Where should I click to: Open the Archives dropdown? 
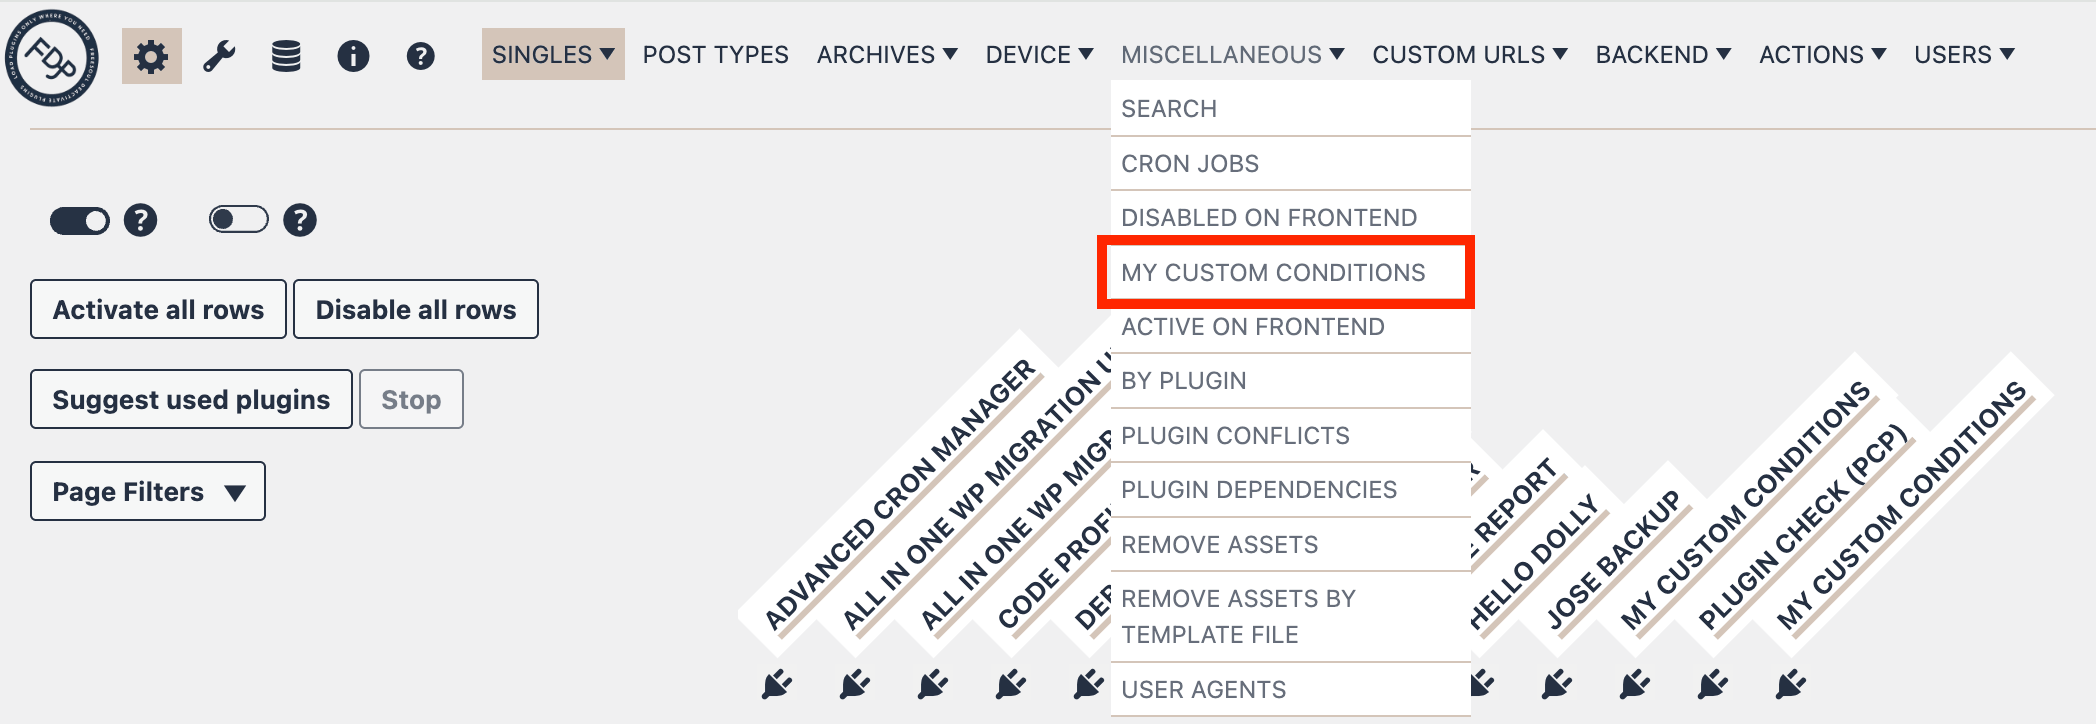[x=887, y=55]
